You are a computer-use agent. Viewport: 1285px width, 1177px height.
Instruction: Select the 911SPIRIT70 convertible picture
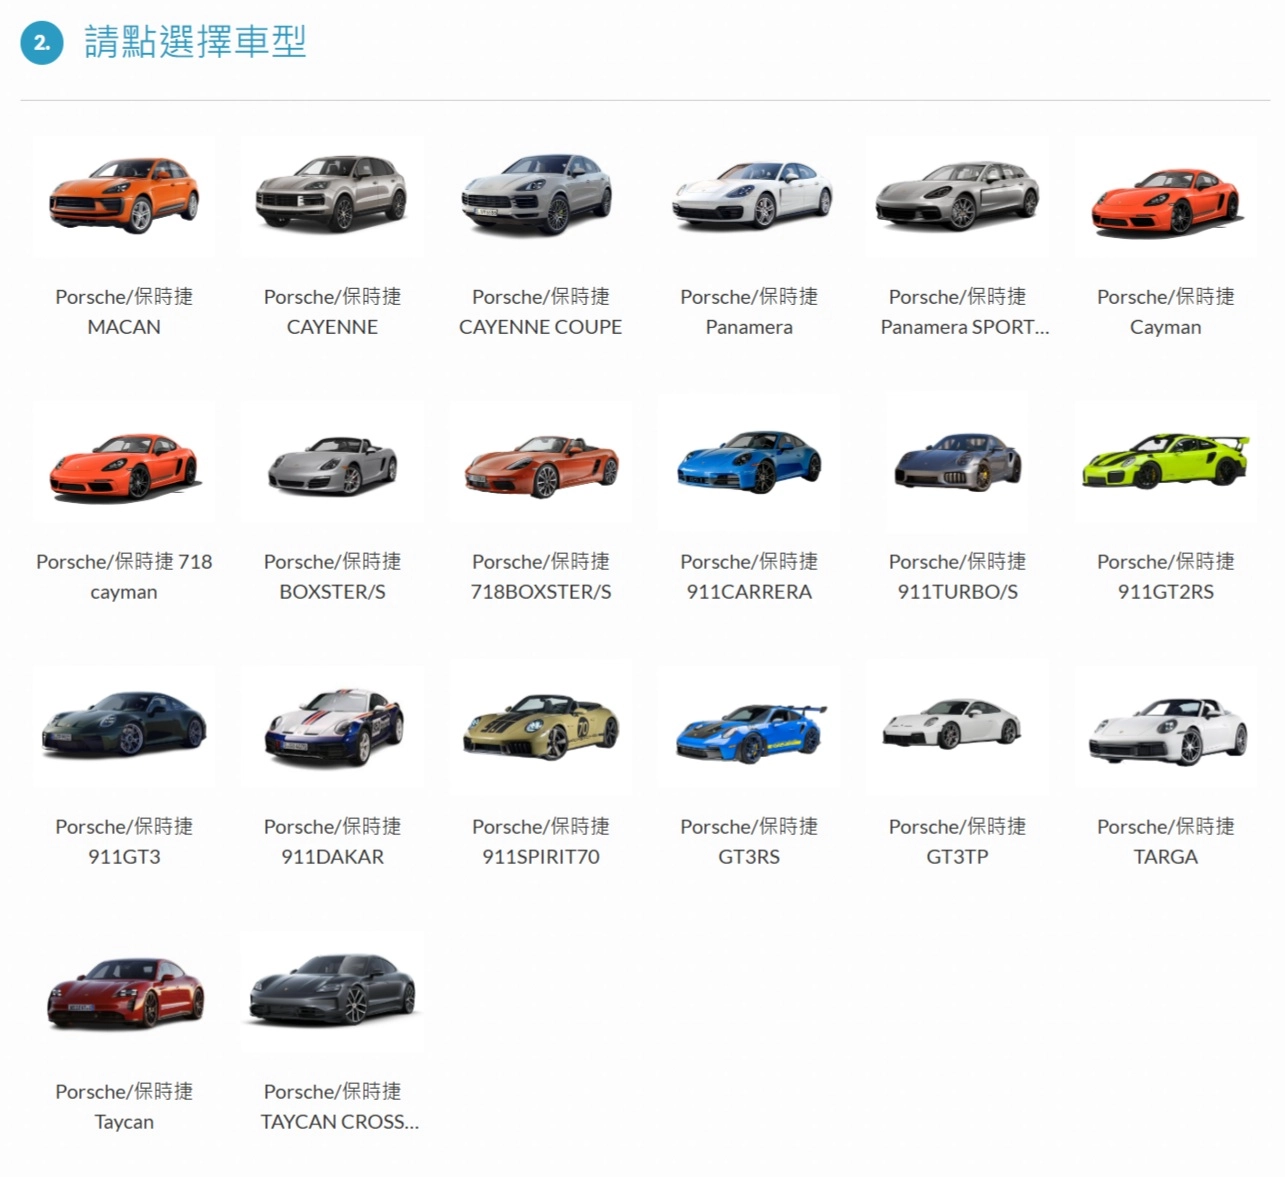coord(540,727)
